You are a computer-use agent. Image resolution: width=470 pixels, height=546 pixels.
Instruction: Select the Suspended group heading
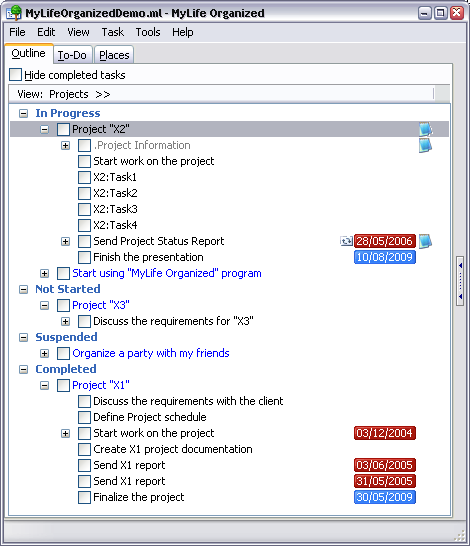coord(66,337)
